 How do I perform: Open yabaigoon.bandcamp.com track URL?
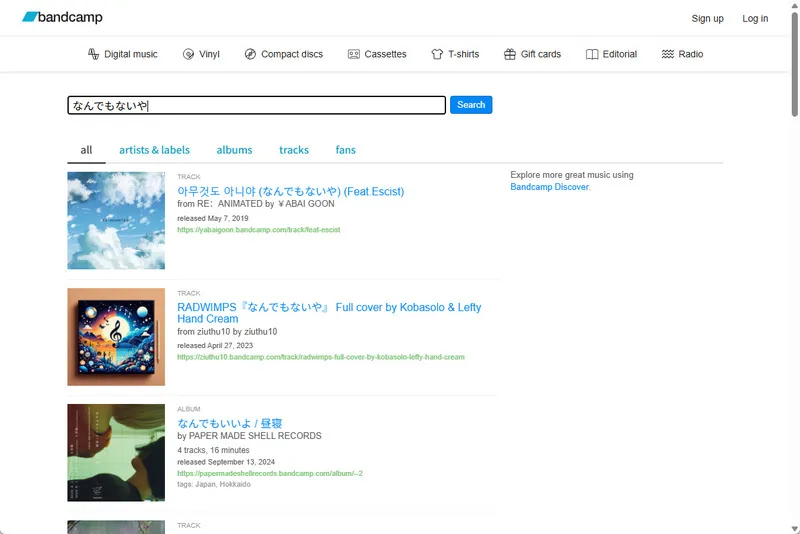tap(259, 230)
